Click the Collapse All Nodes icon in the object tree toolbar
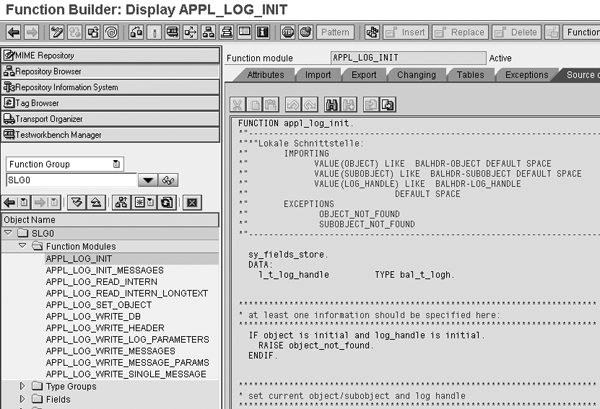 tap(96, 202)
